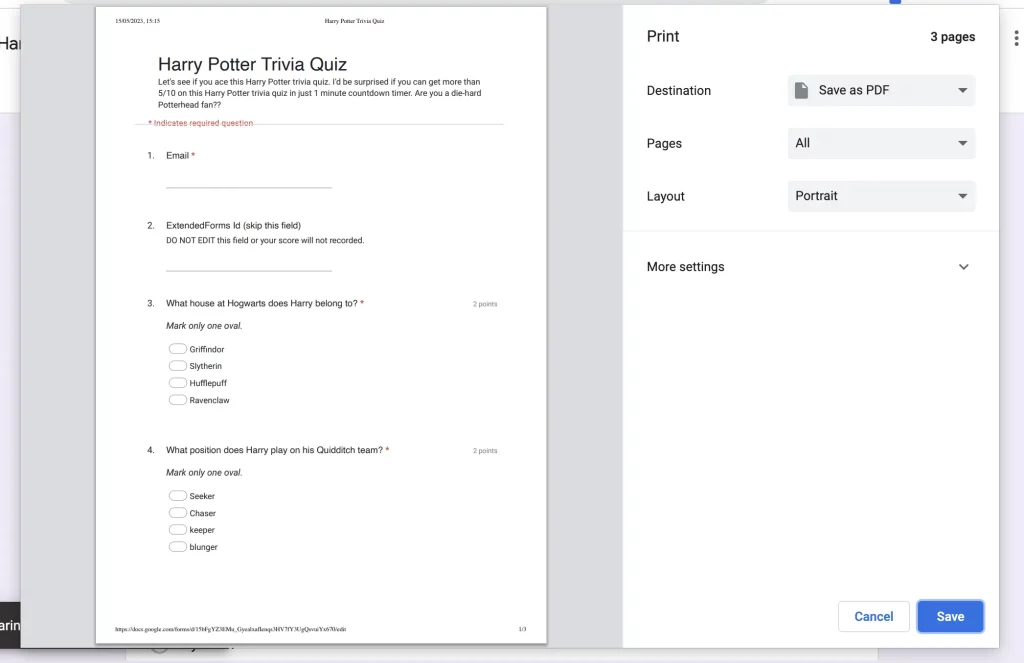Image resolution: width=1024 pixels, height=663 pixels.
Task: Click the three-dot menu behind the dialog
Action: click(1016, 37)
